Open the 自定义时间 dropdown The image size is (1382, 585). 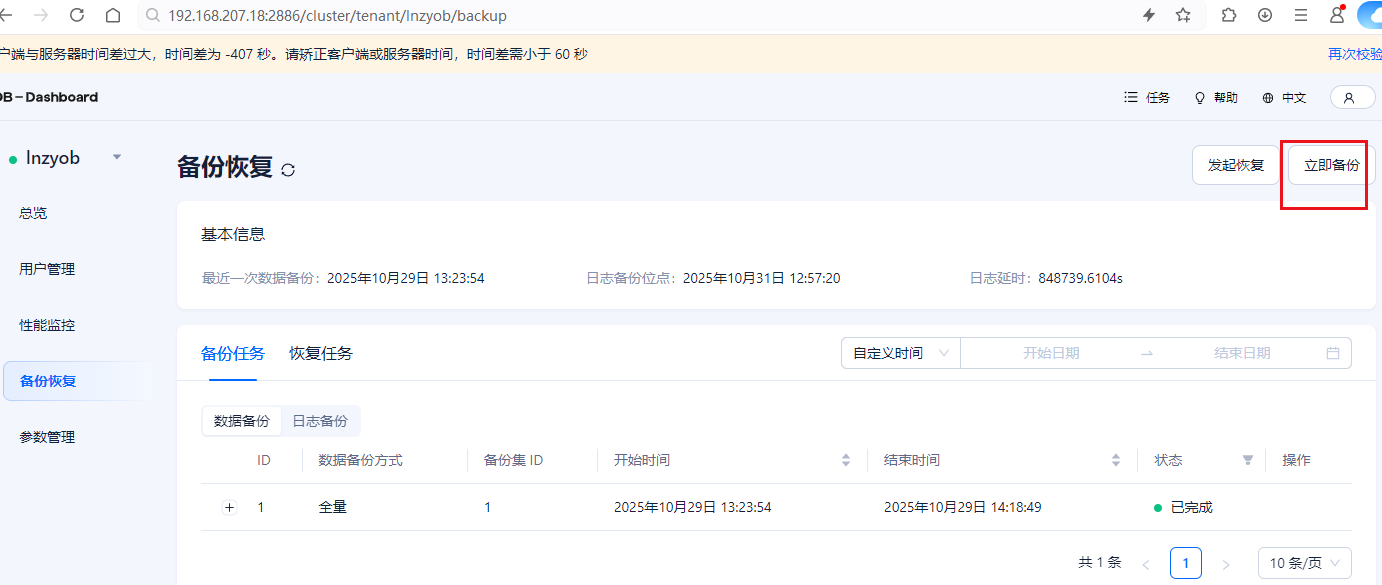pos(900,353)
